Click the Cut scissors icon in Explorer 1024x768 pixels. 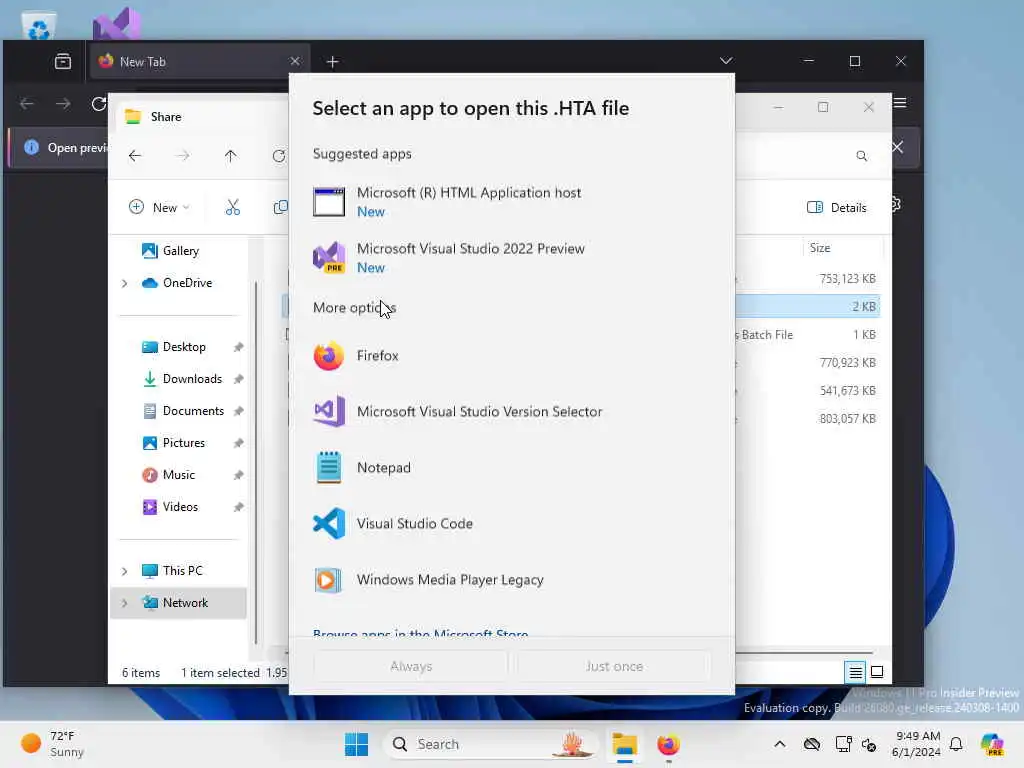(x=232, y=208)
